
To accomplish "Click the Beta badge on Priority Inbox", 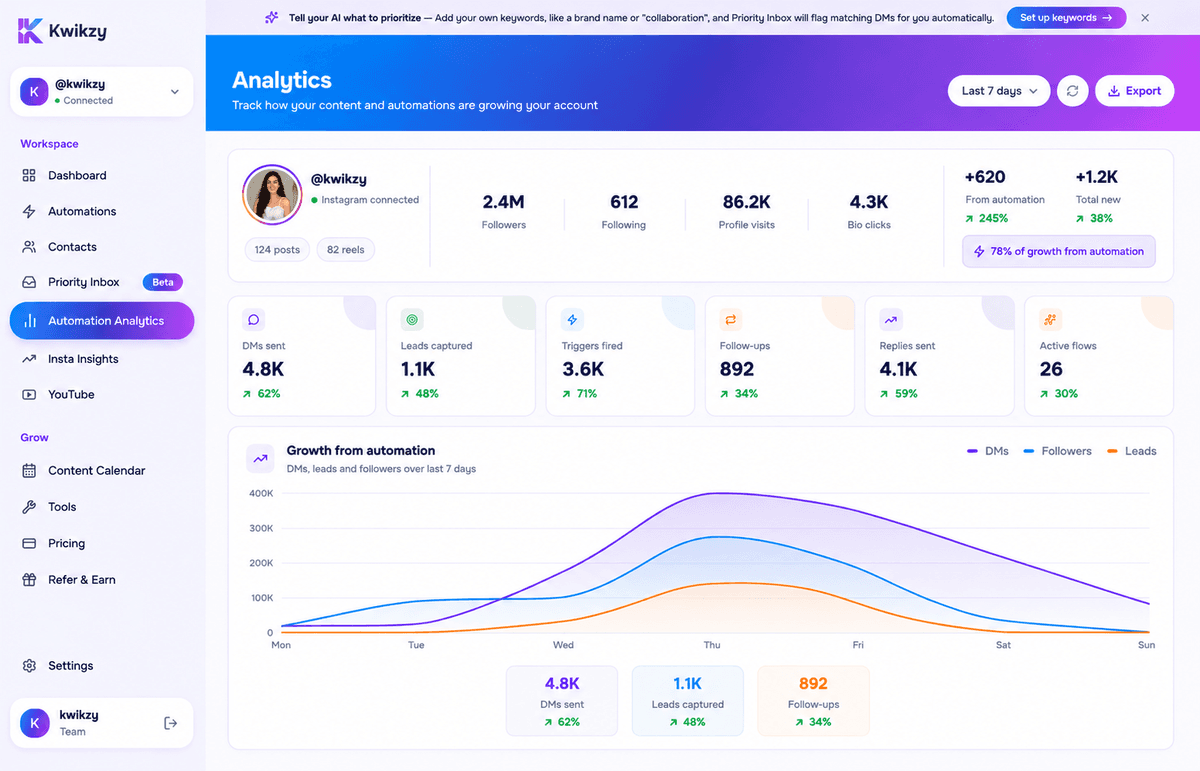I will coord(163,282).
